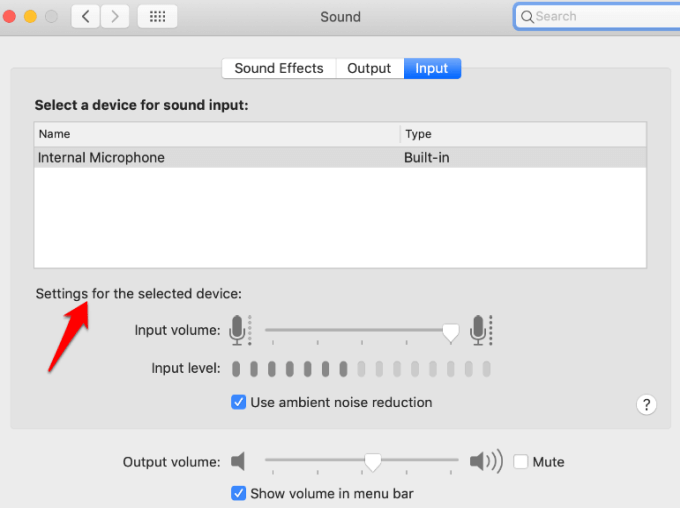Switch to the Sound Effects tab
Viewport: 680px width, 508px height.
pyautogui.click(x=278, y=68)
